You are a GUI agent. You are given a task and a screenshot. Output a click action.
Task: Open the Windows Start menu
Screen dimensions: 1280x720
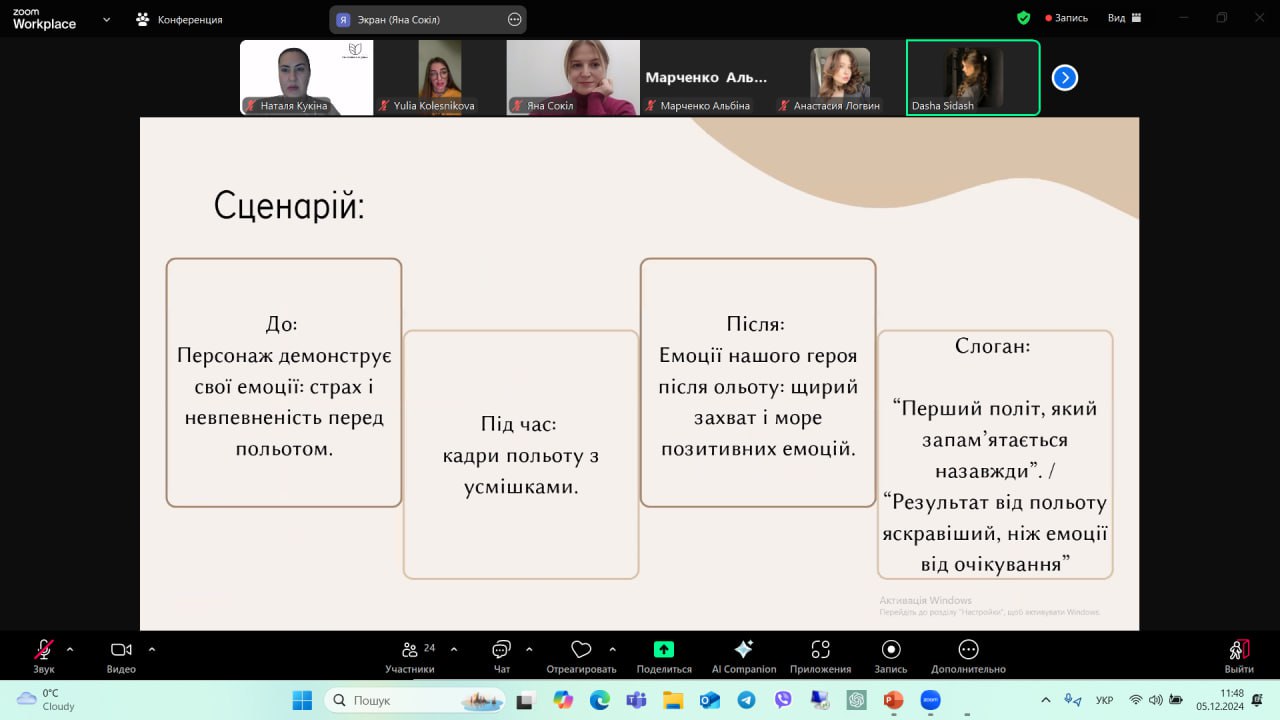point(302,700)
